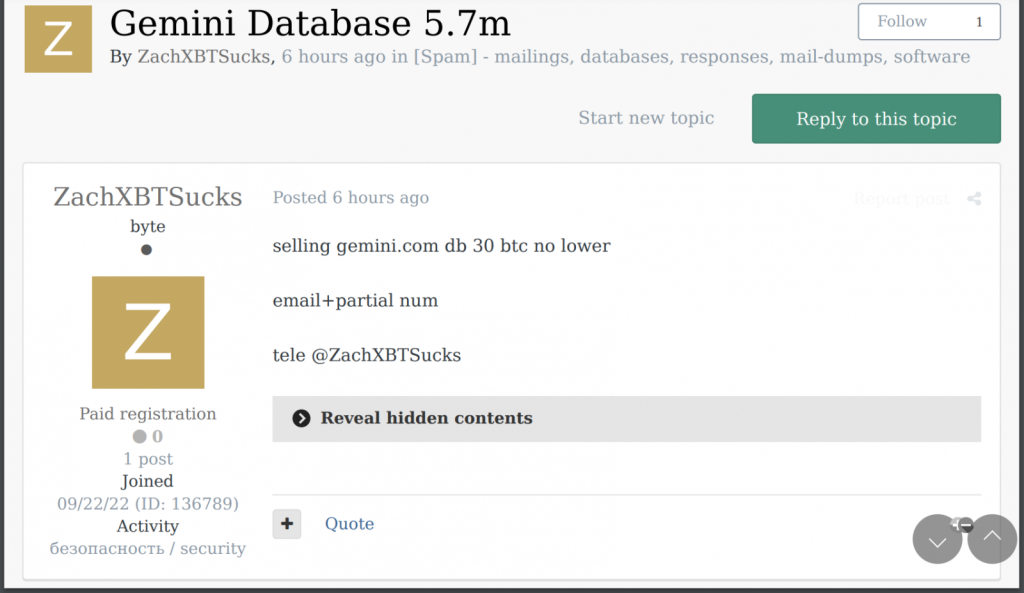Click the 'безопасность / security' activity link
Image resolution: width=1024 pixels, height=593 pixels.
click(x=147, y=548)
